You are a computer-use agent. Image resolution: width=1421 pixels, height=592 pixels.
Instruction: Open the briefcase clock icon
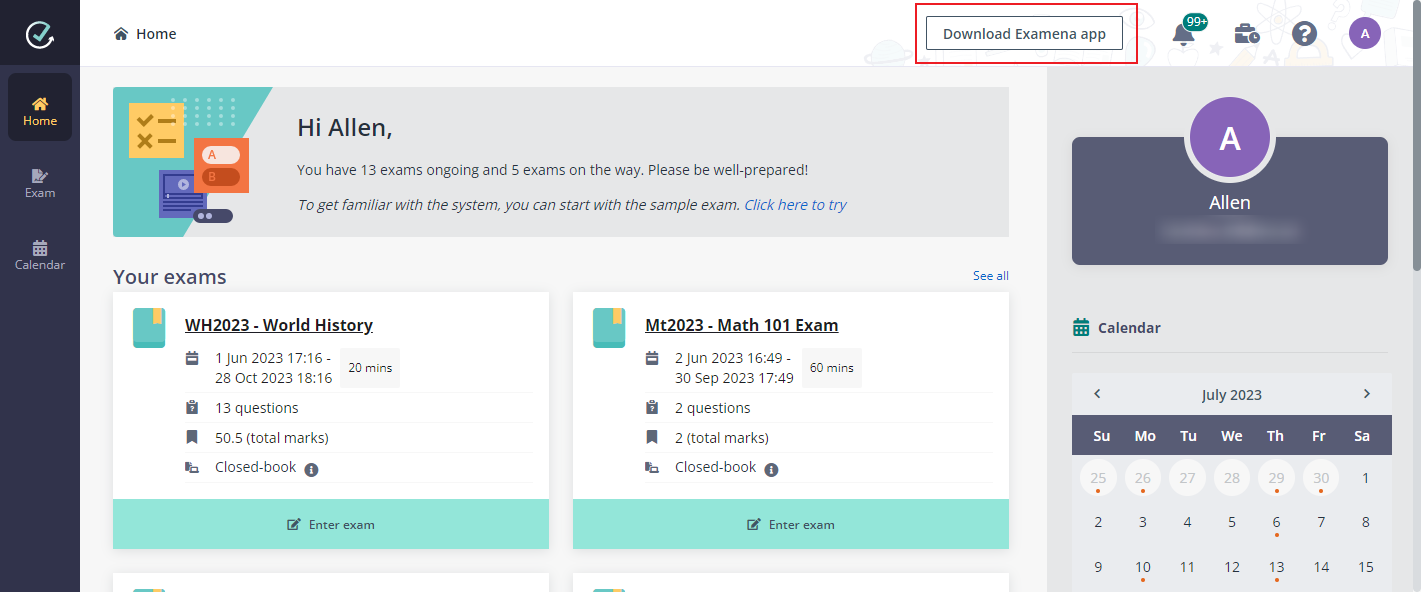pos(1246,34)
